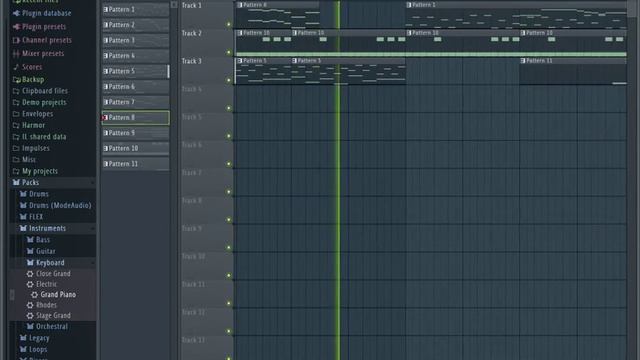Image resolution: width=640 pixels, height=360 pixels.
Task: Click the Clipboard files folder icon
Action: pyautogui.click(x=16, y=91)
